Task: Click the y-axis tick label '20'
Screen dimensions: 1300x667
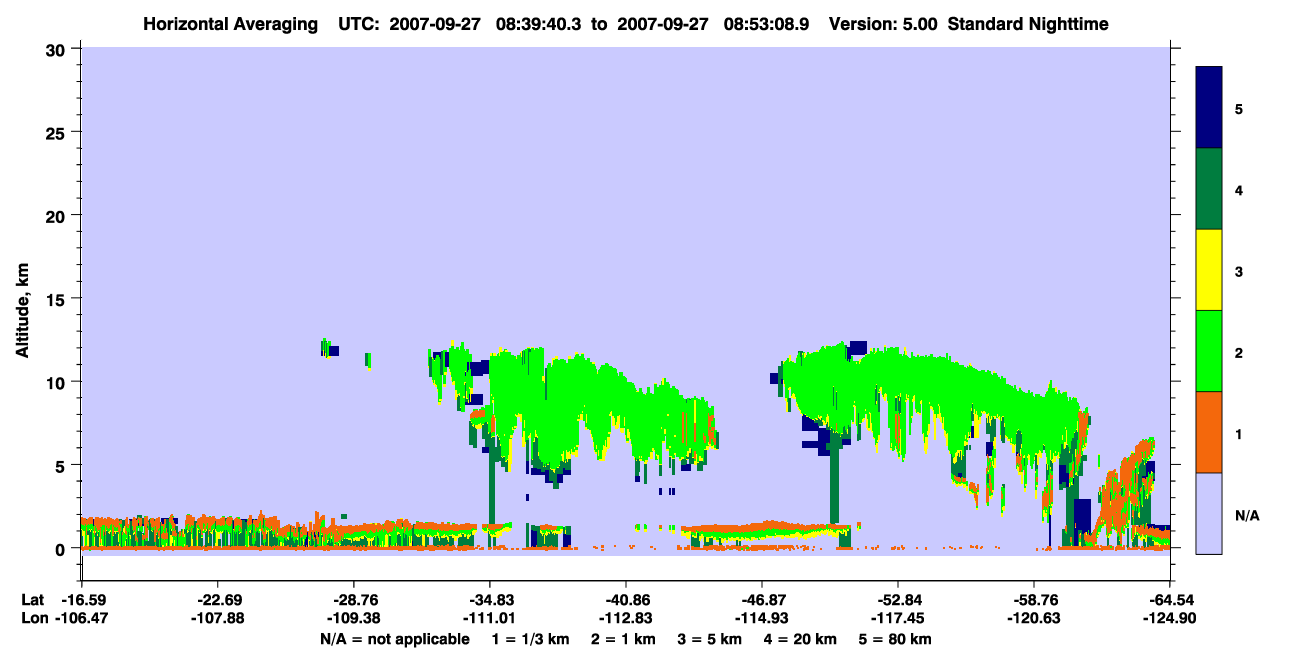Action: pos(58,215)
